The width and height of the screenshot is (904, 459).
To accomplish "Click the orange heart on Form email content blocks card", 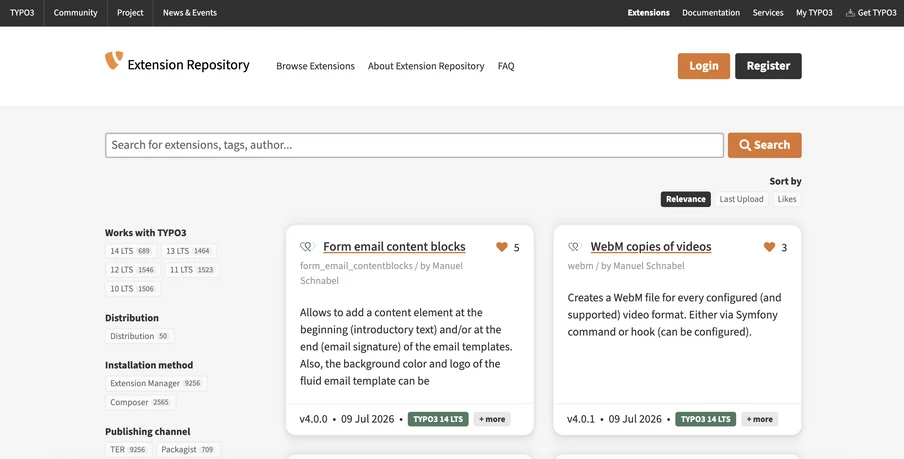I will [x=502, y=247].
